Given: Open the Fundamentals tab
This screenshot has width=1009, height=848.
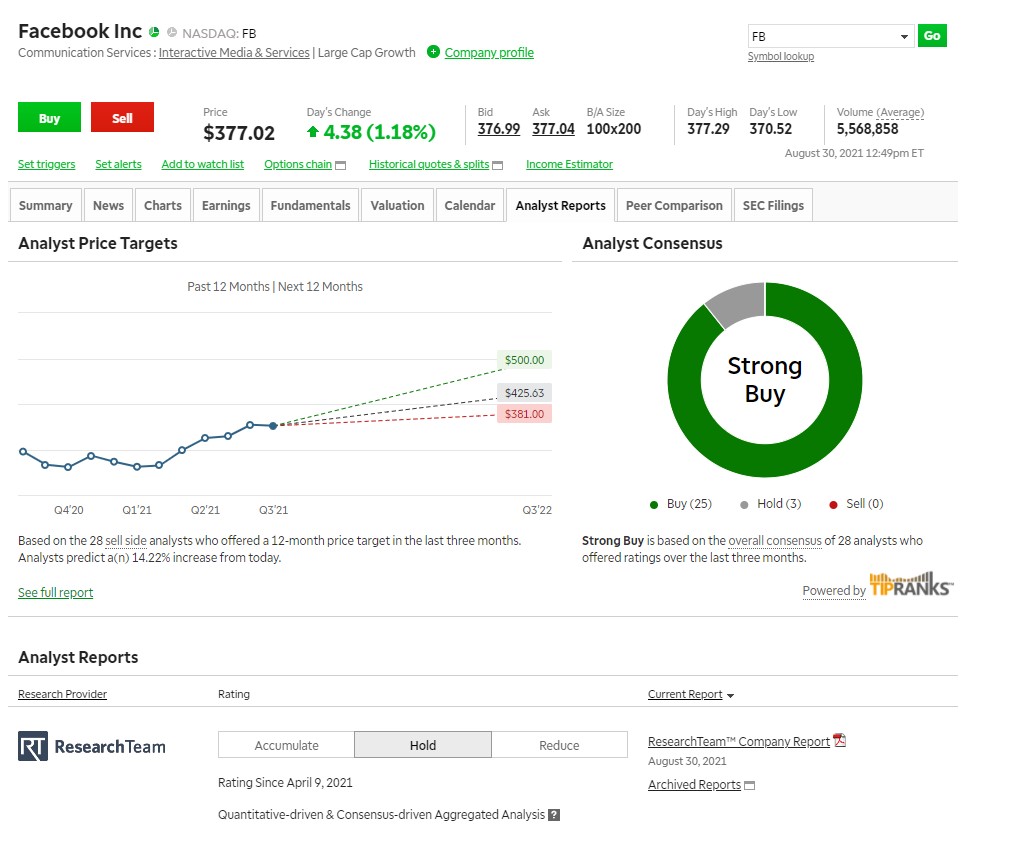Looking at the screenshot, I should (310, 205).
